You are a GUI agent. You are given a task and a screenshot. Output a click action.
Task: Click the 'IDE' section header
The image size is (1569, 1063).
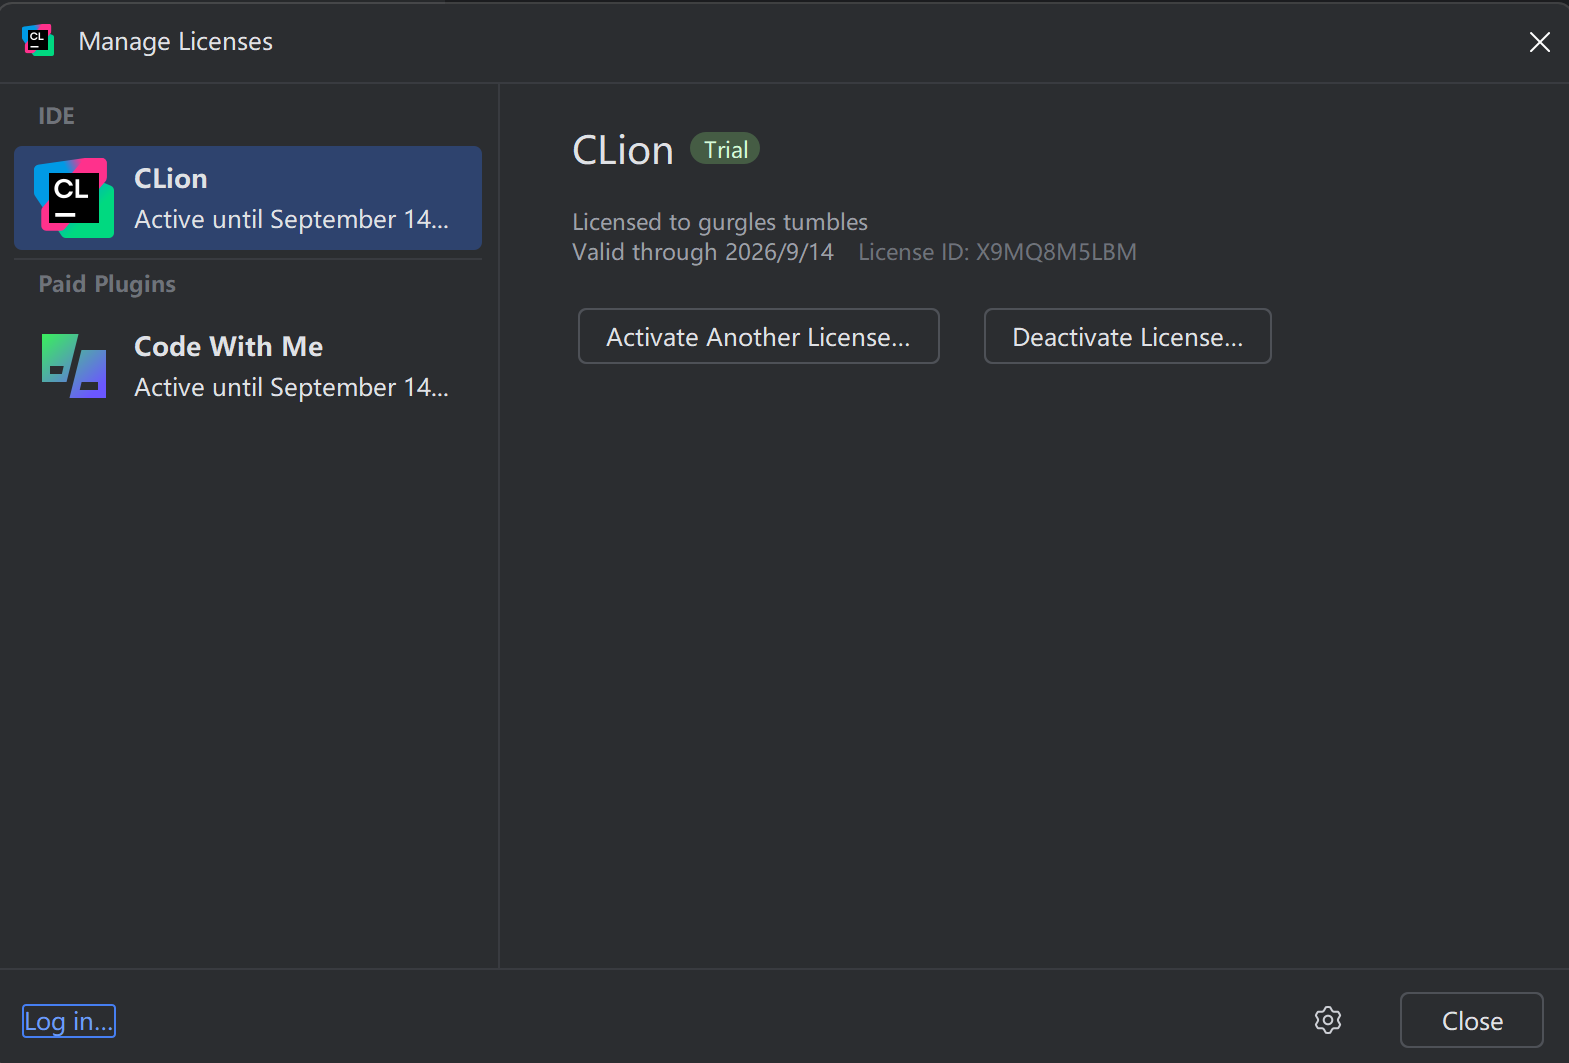(x=56, y=116)
